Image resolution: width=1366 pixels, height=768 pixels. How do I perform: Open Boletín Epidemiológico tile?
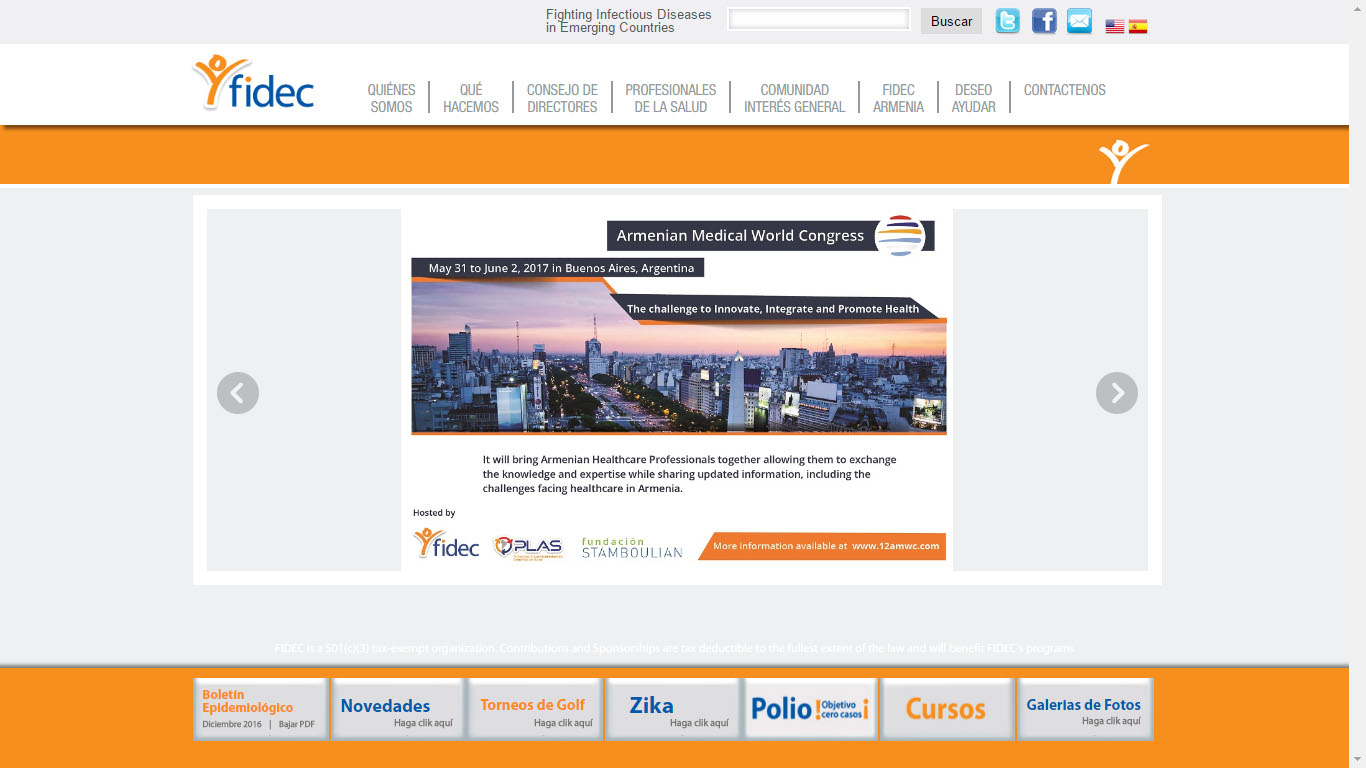pos(260,709)
